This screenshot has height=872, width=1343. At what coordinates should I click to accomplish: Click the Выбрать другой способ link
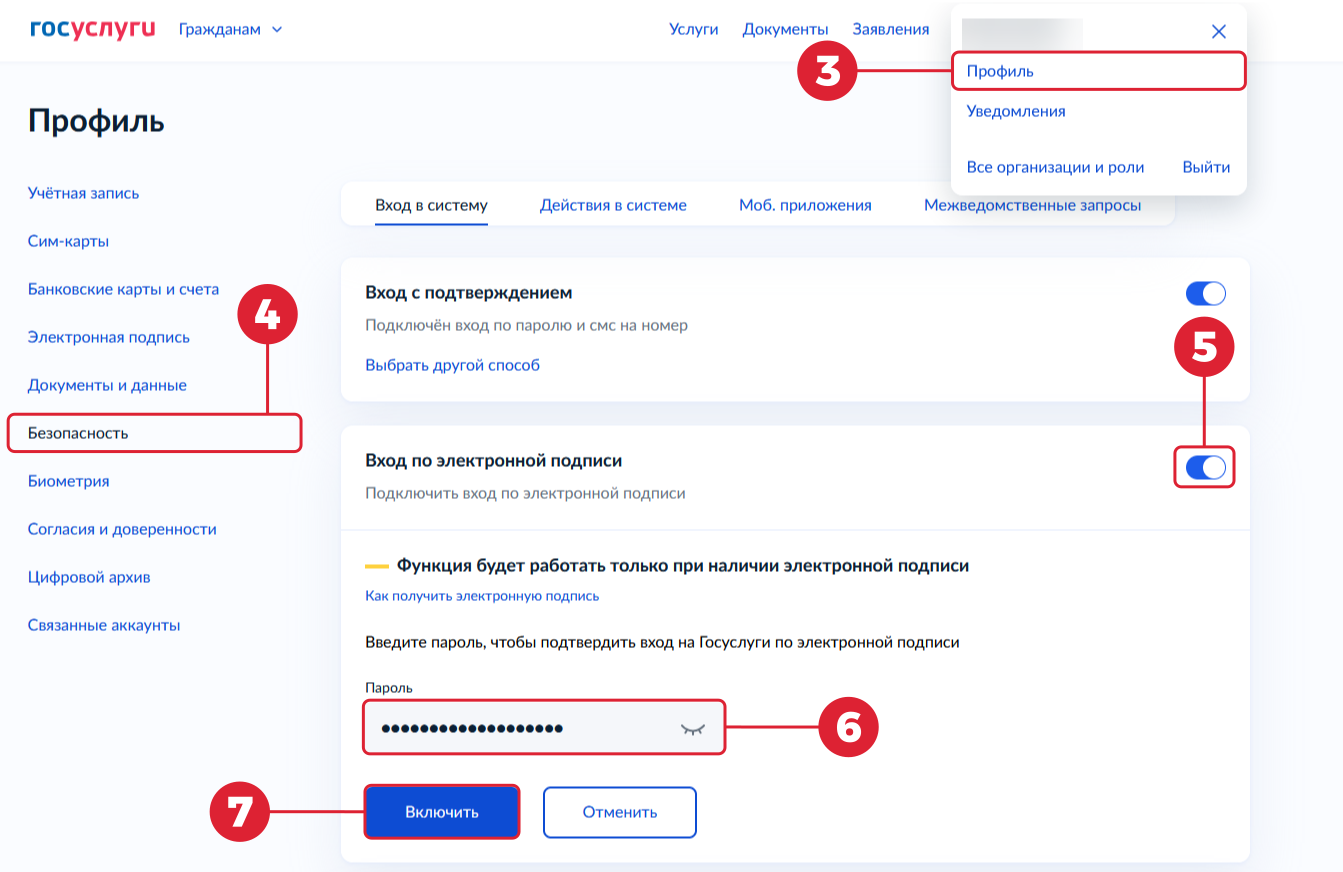tap(452, 365)
